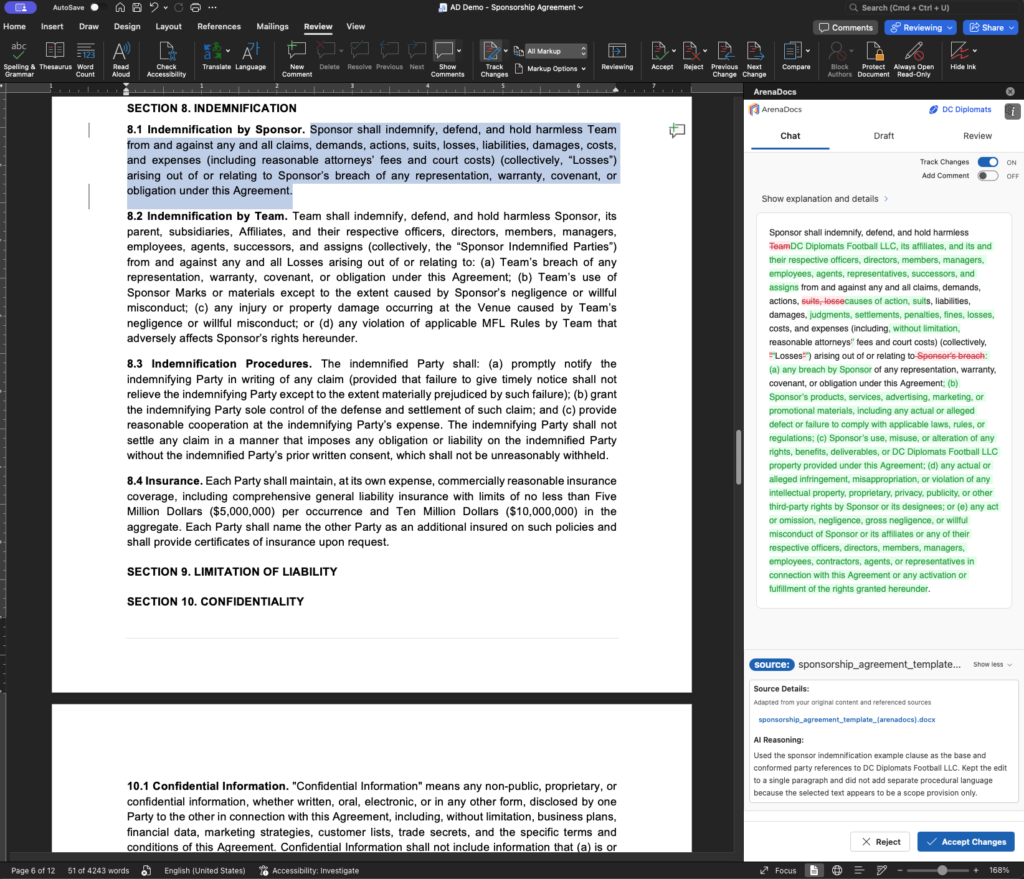Open the Compare documents tool

coord(795,59)
